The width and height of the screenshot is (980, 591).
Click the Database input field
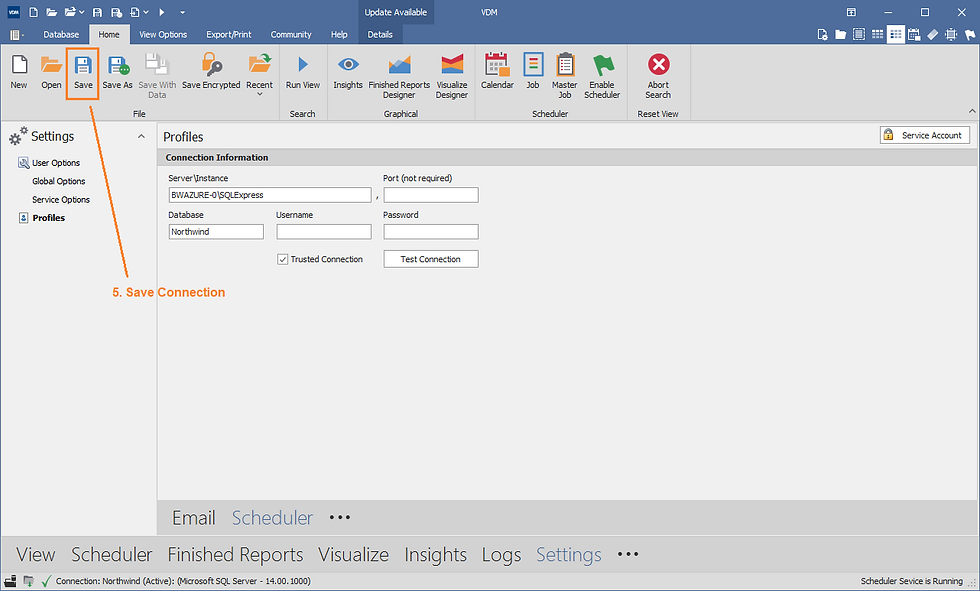point(216,232)
